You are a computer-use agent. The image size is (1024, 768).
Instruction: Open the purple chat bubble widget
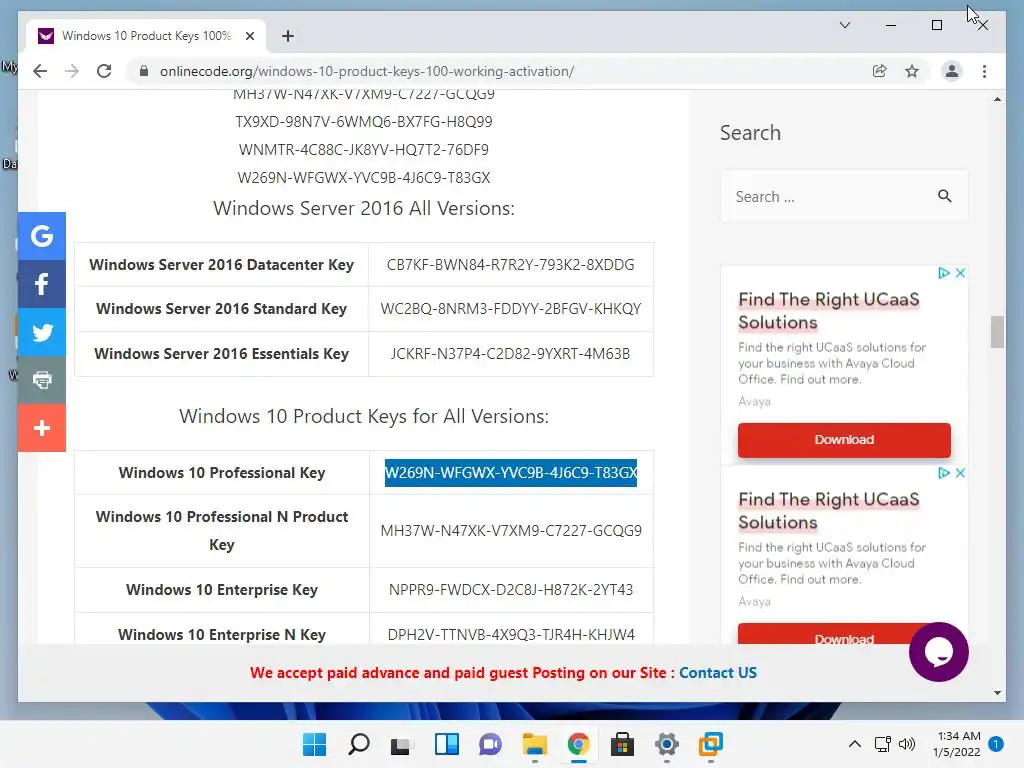pyautogui.click(x=938, y=652)
